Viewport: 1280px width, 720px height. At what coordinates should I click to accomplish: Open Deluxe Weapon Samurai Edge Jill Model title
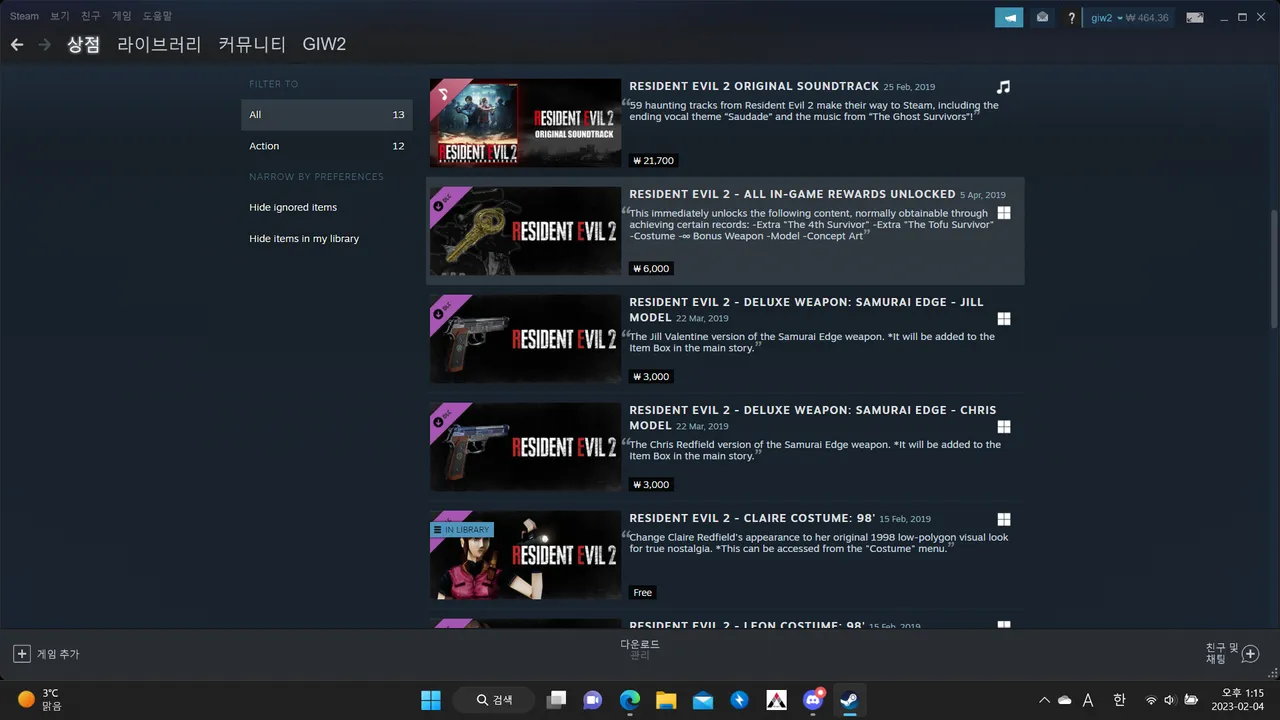[x=806, y=309]
